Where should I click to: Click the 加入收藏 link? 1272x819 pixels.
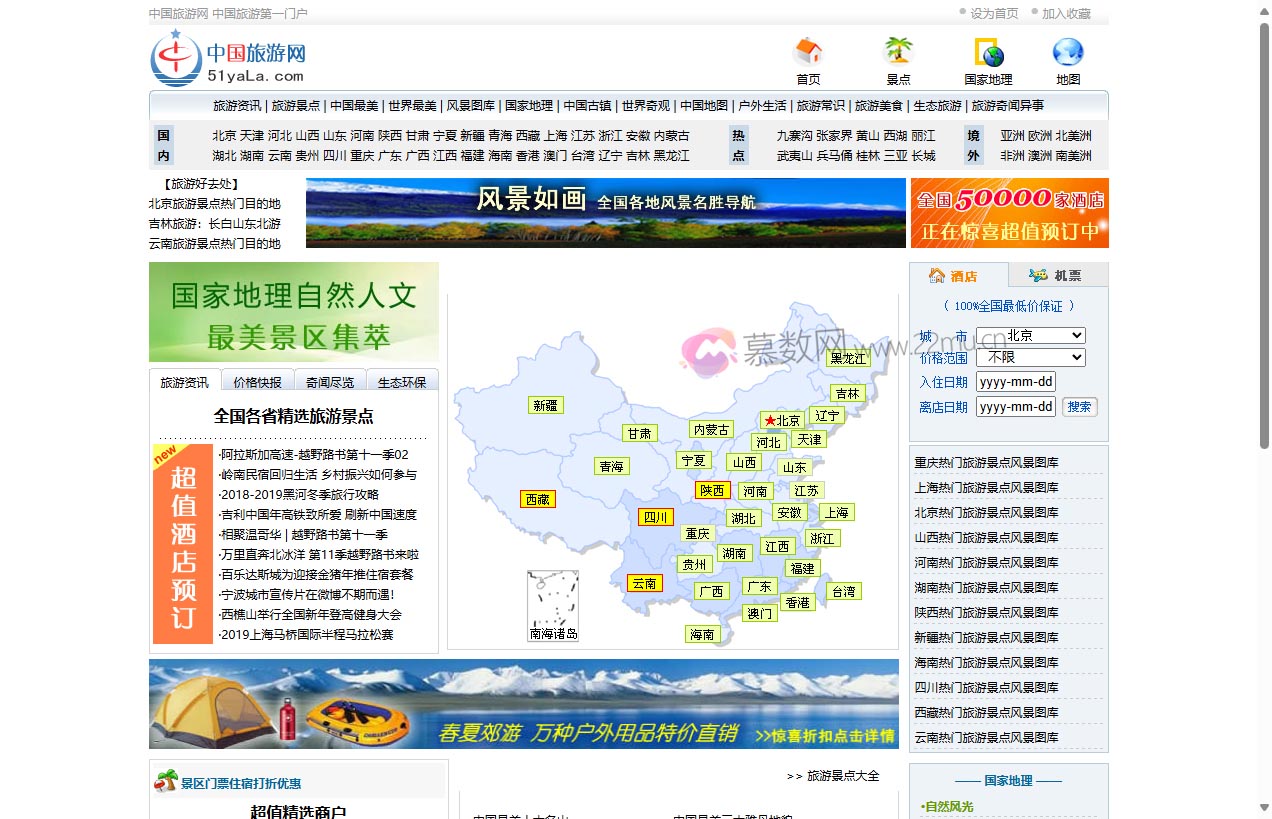point(1065,13)
